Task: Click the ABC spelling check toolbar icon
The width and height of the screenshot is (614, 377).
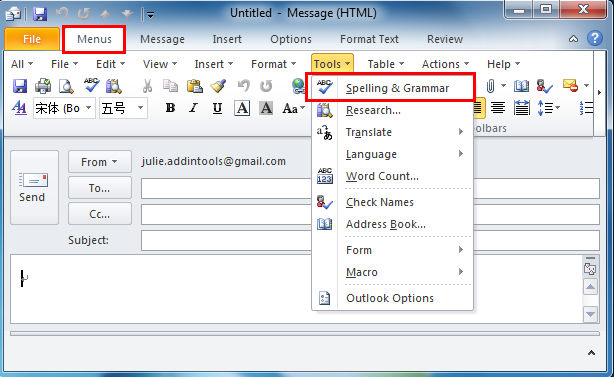Action: coord(92,85)
